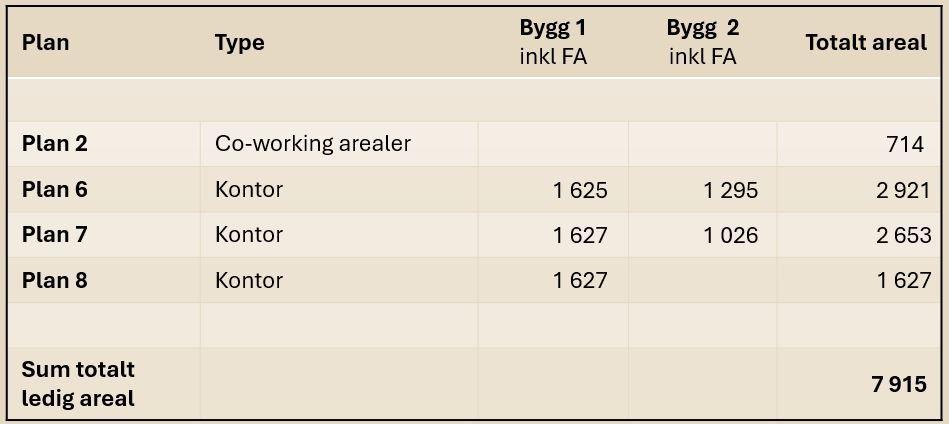Image resolution: width=949 pixels, height=424 pixels.
Task: Click the Type column header
Action: coord(240,43)
